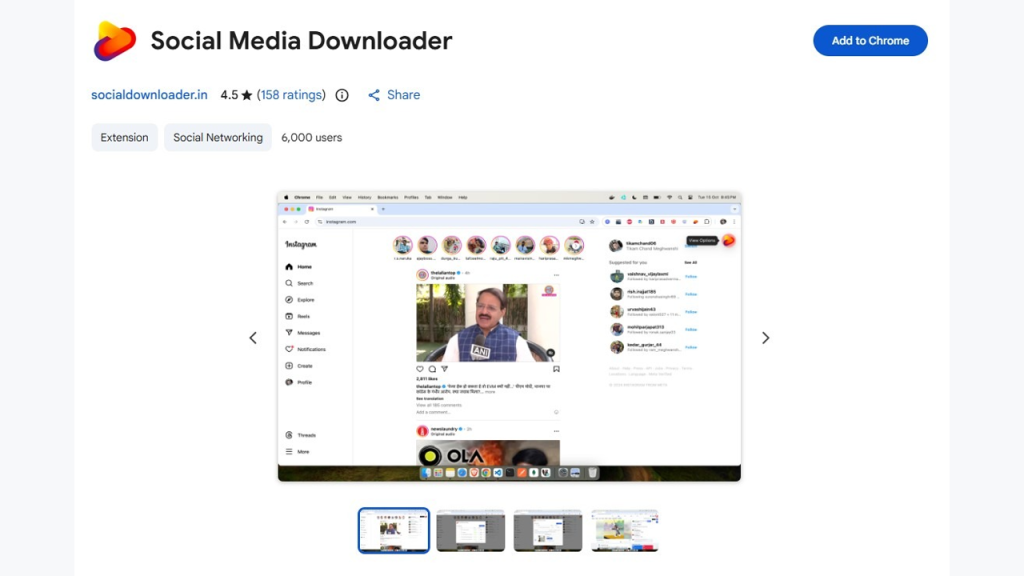
Task: Go to the previous screenshot with left arrow
Action: [253, 338]
